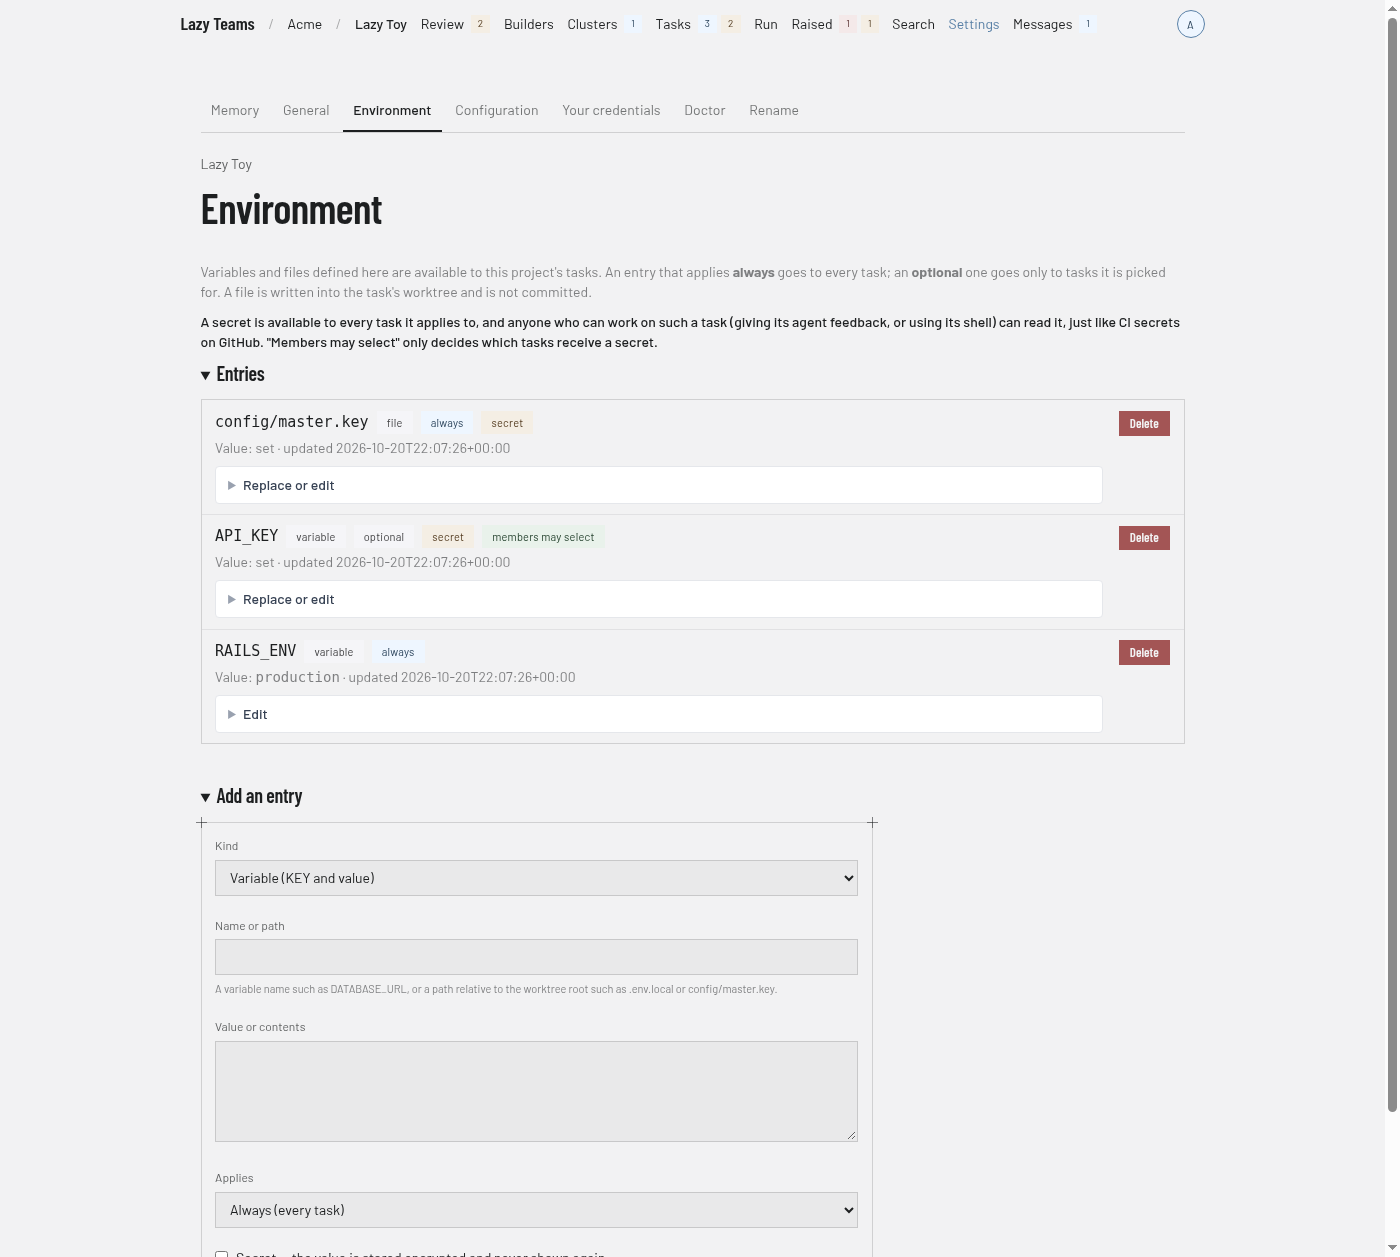Open the Doctor tab
Image resolution: width=1400 pixels, height=1257 pixels.
pos(705,110)
